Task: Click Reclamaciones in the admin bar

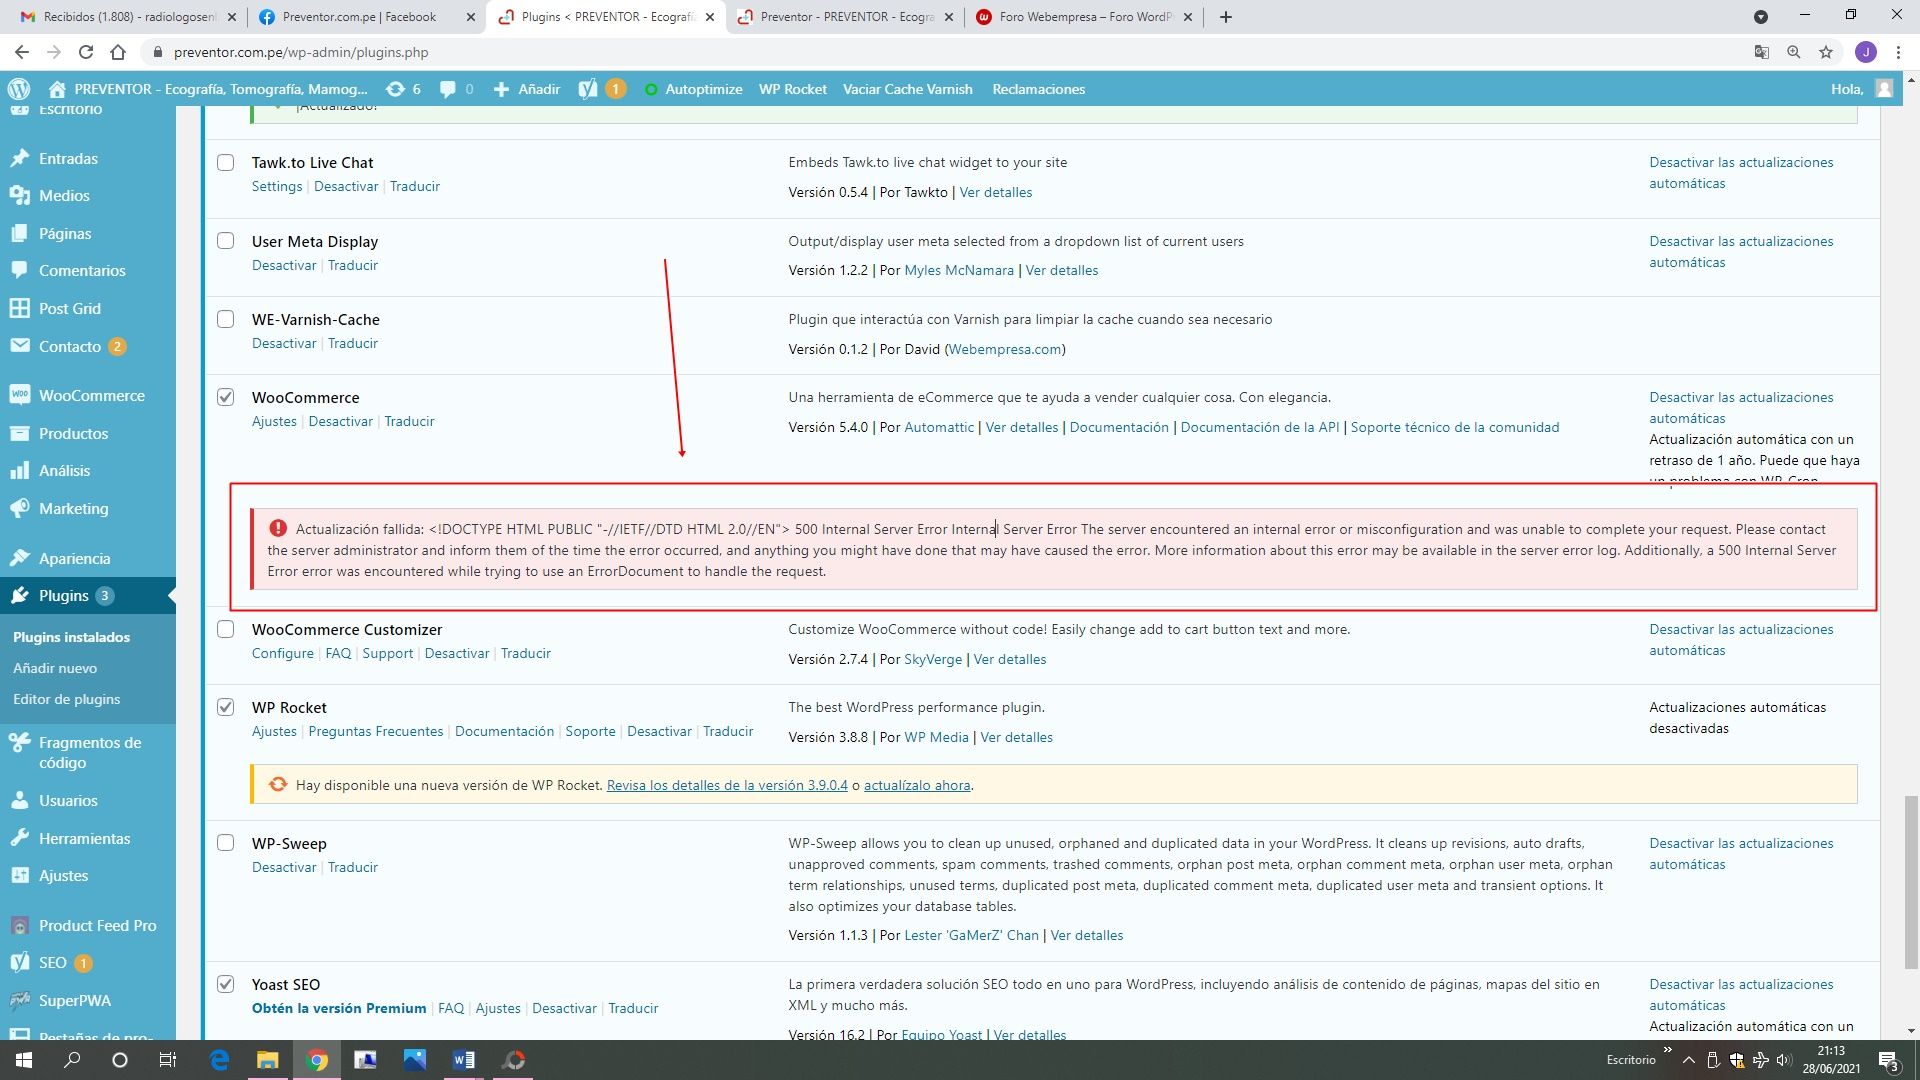Action: point(1038,89)
